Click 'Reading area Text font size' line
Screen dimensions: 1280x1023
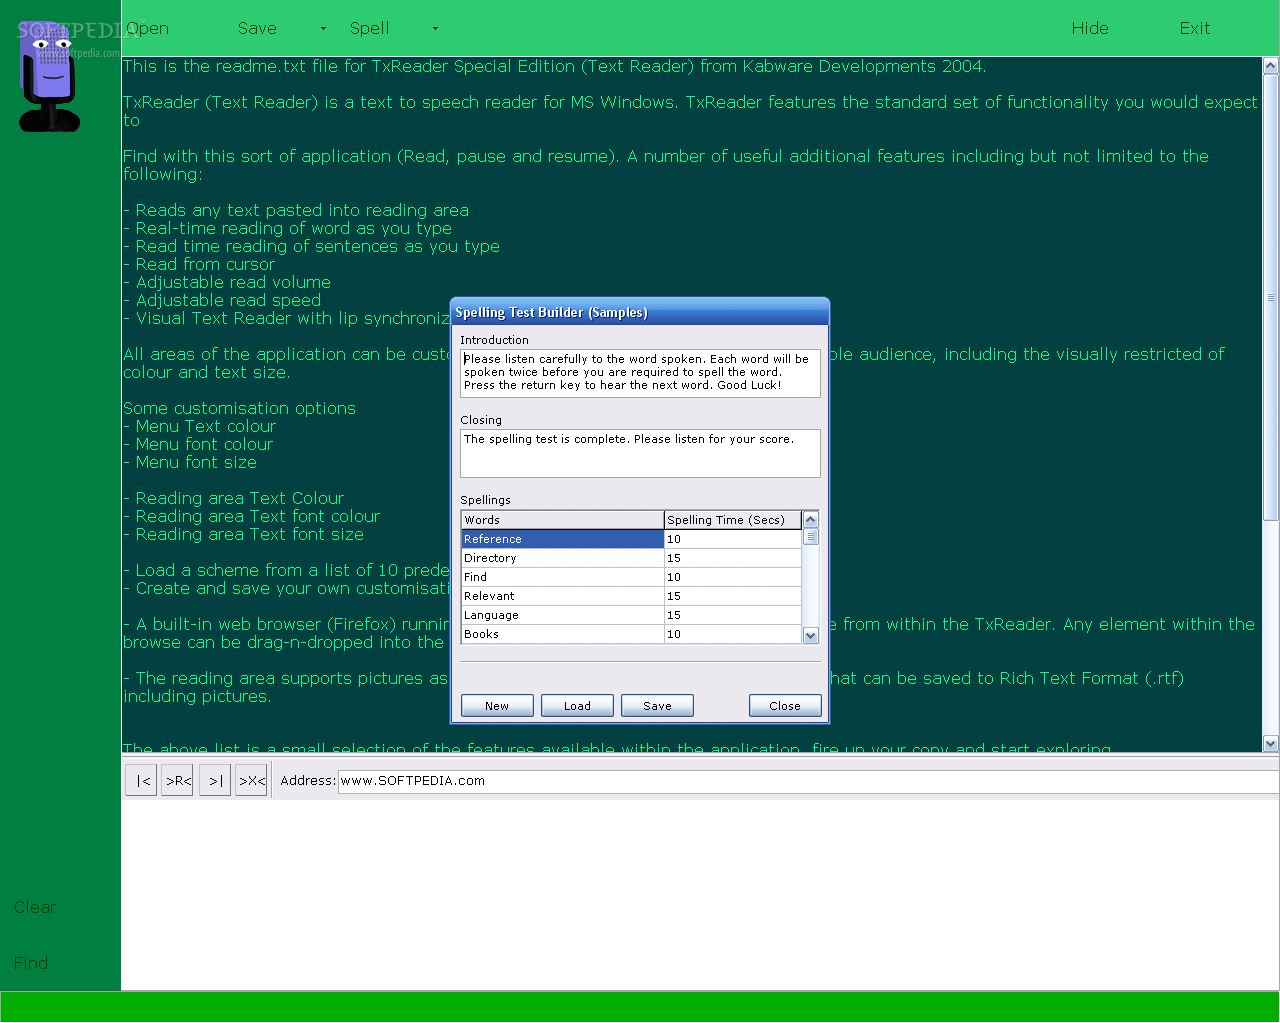click(244, 534)
